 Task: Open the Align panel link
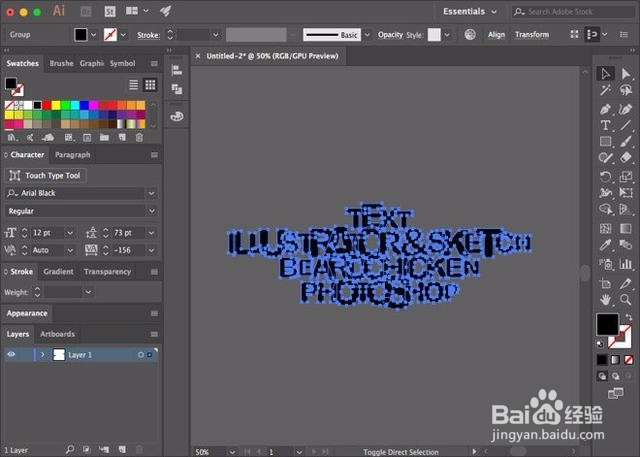[x=496, y=35]
